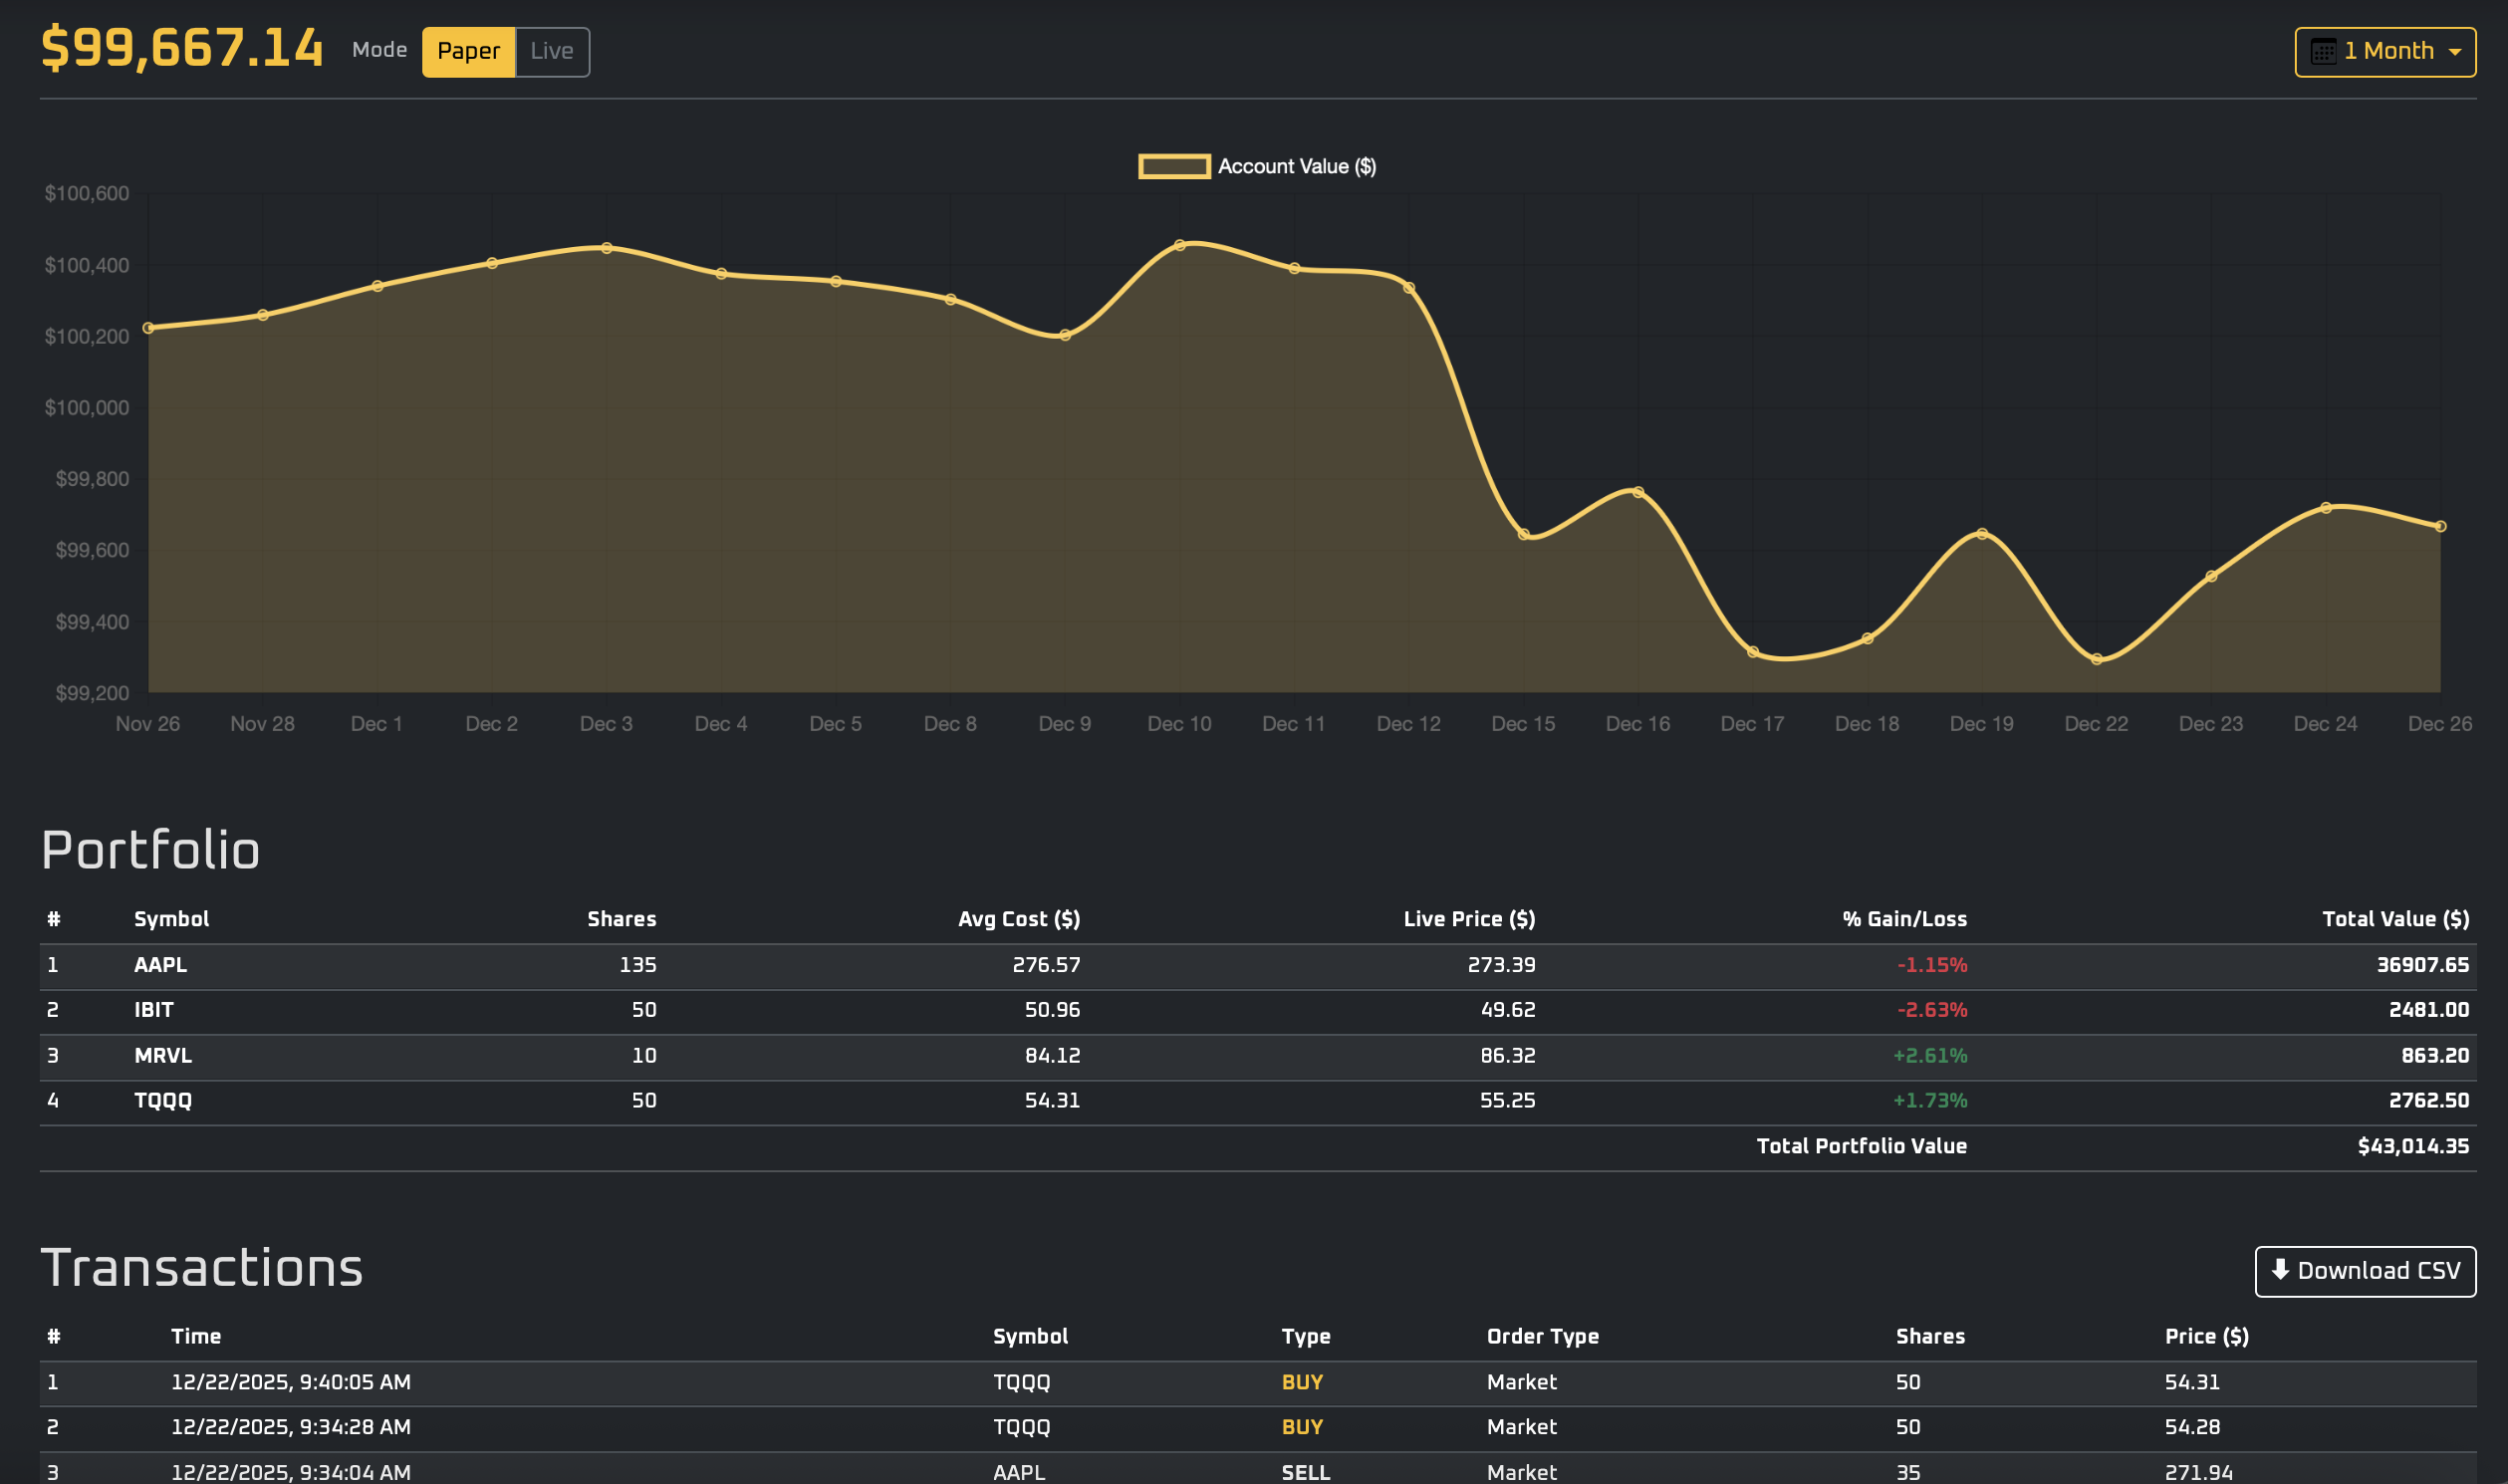Switch trading mode to Live
This screenshot has width=2508, height=1484.
coord(552,51)
